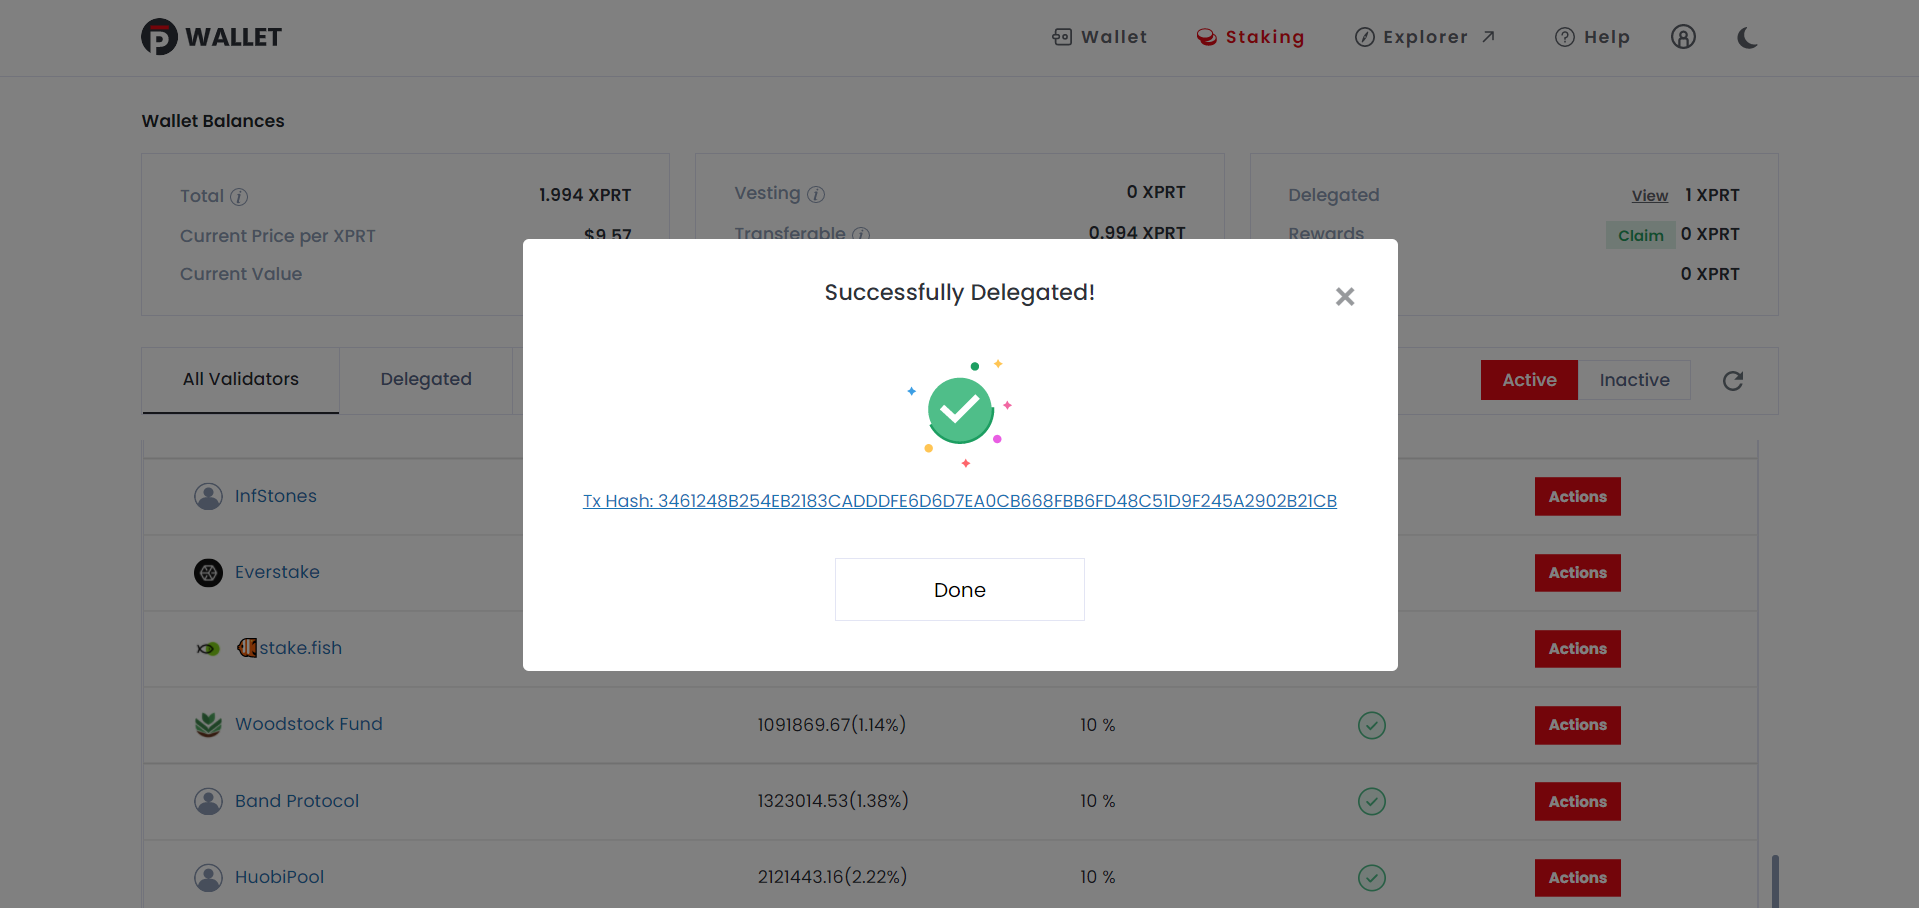Open InfStones validator name

click(x=275, y=496)
